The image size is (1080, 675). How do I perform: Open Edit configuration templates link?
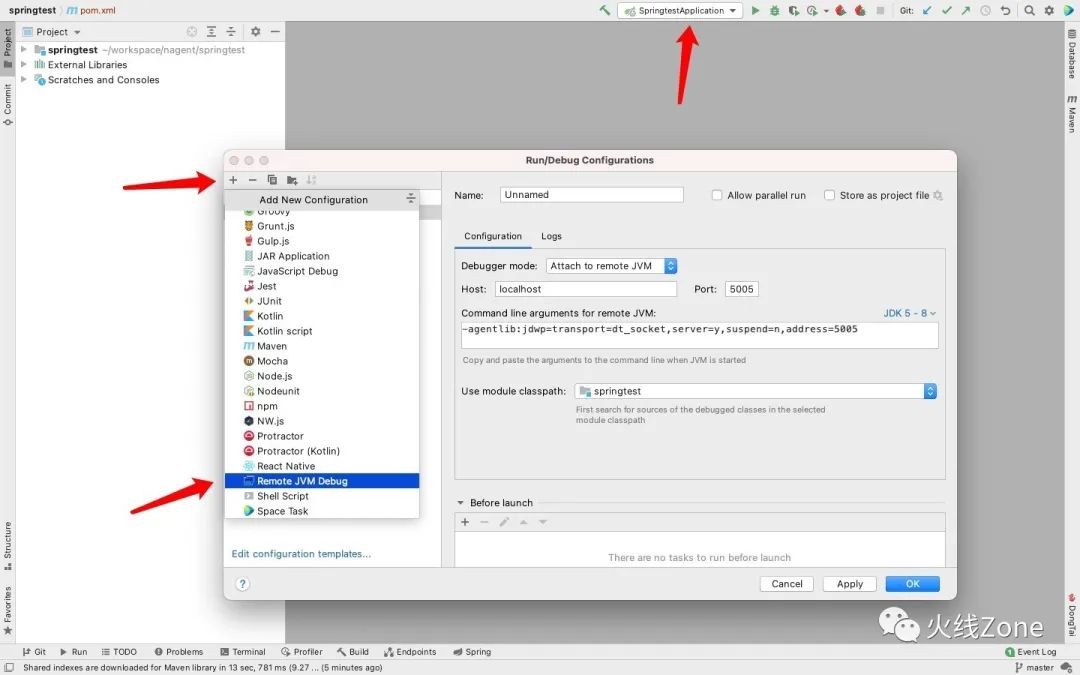301,554
